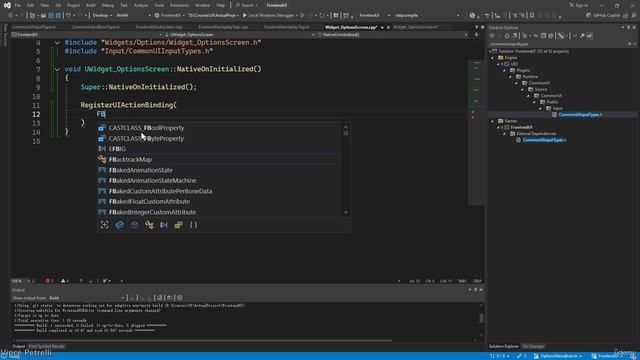Click Solution Explorer home icon

[507, 36]
